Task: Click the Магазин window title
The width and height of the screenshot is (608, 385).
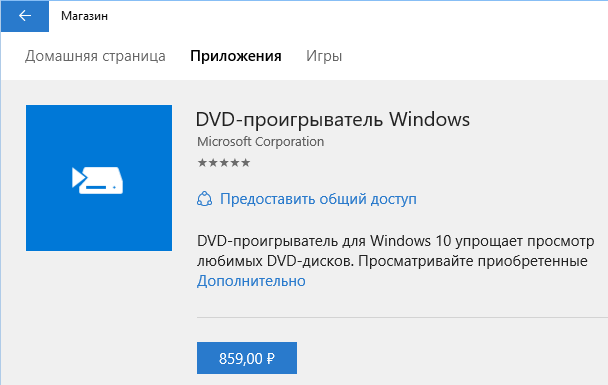Action: click(x=85, y=16)
